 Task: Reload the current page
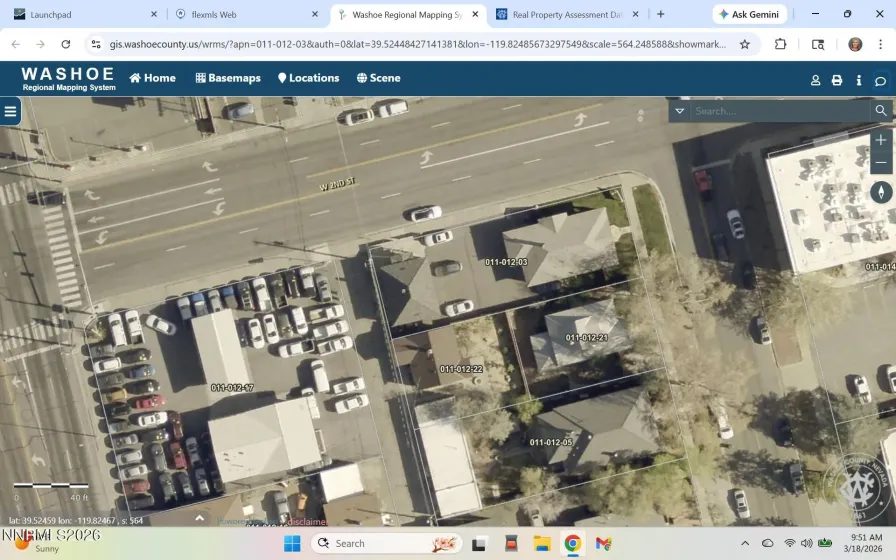pyautogui.click(x=66, y=44)
